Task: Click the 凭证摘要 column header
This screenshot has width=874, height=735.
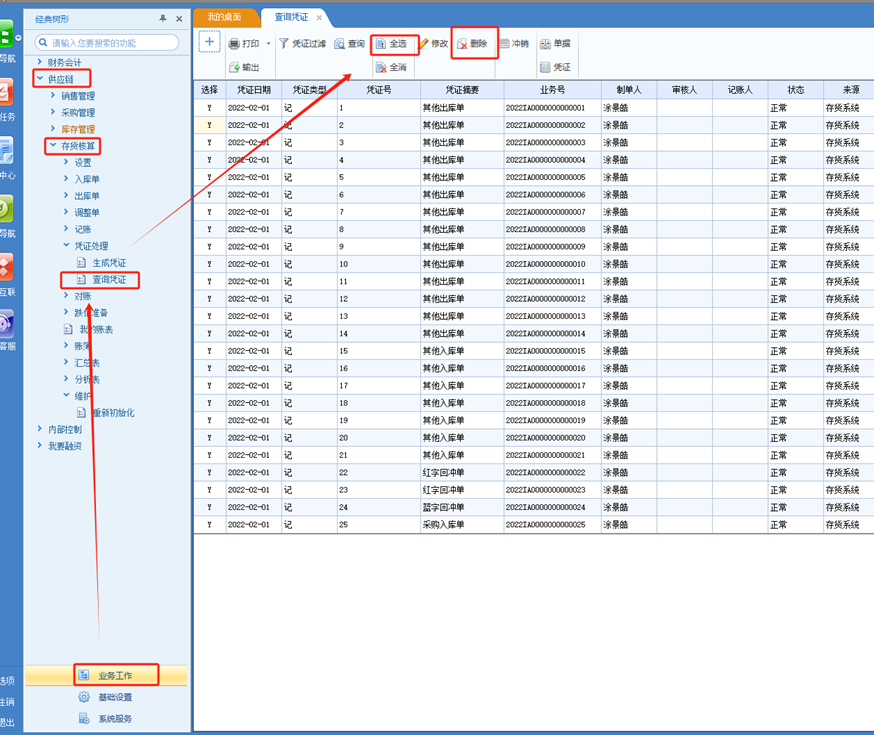Action: point(462,90)
